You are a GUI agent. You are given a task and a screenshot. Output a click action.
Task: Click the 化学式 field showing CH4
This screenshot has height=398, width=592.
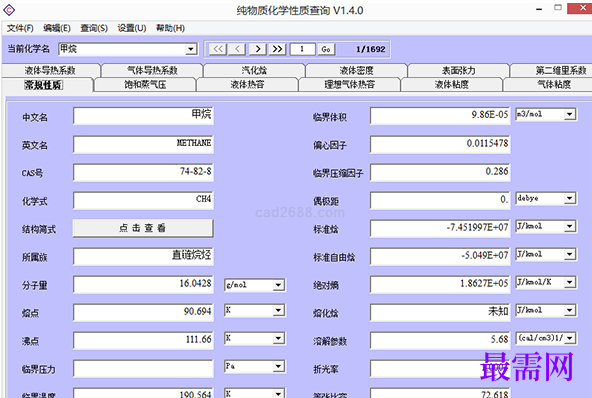(143, 200)
